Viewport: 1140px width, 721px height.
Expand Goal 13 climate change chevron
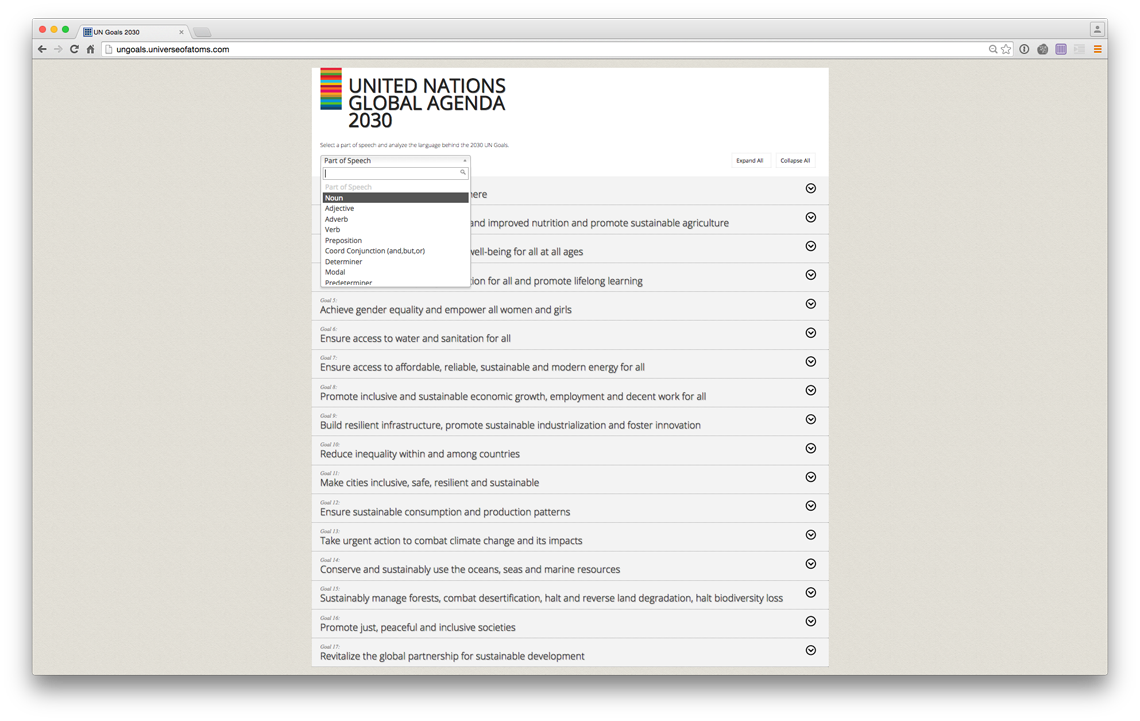[811, 535]
